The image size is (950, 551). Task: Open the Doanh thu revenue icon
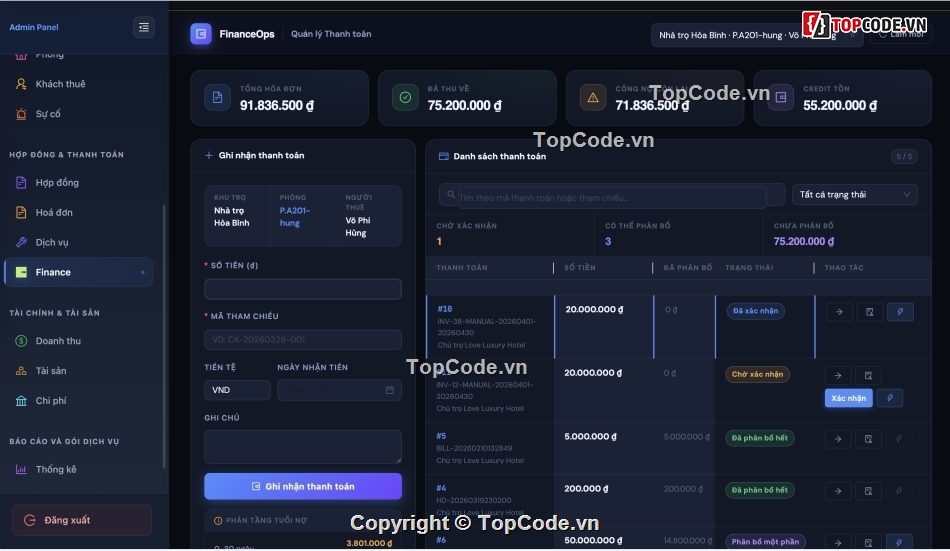coord(21,341)
